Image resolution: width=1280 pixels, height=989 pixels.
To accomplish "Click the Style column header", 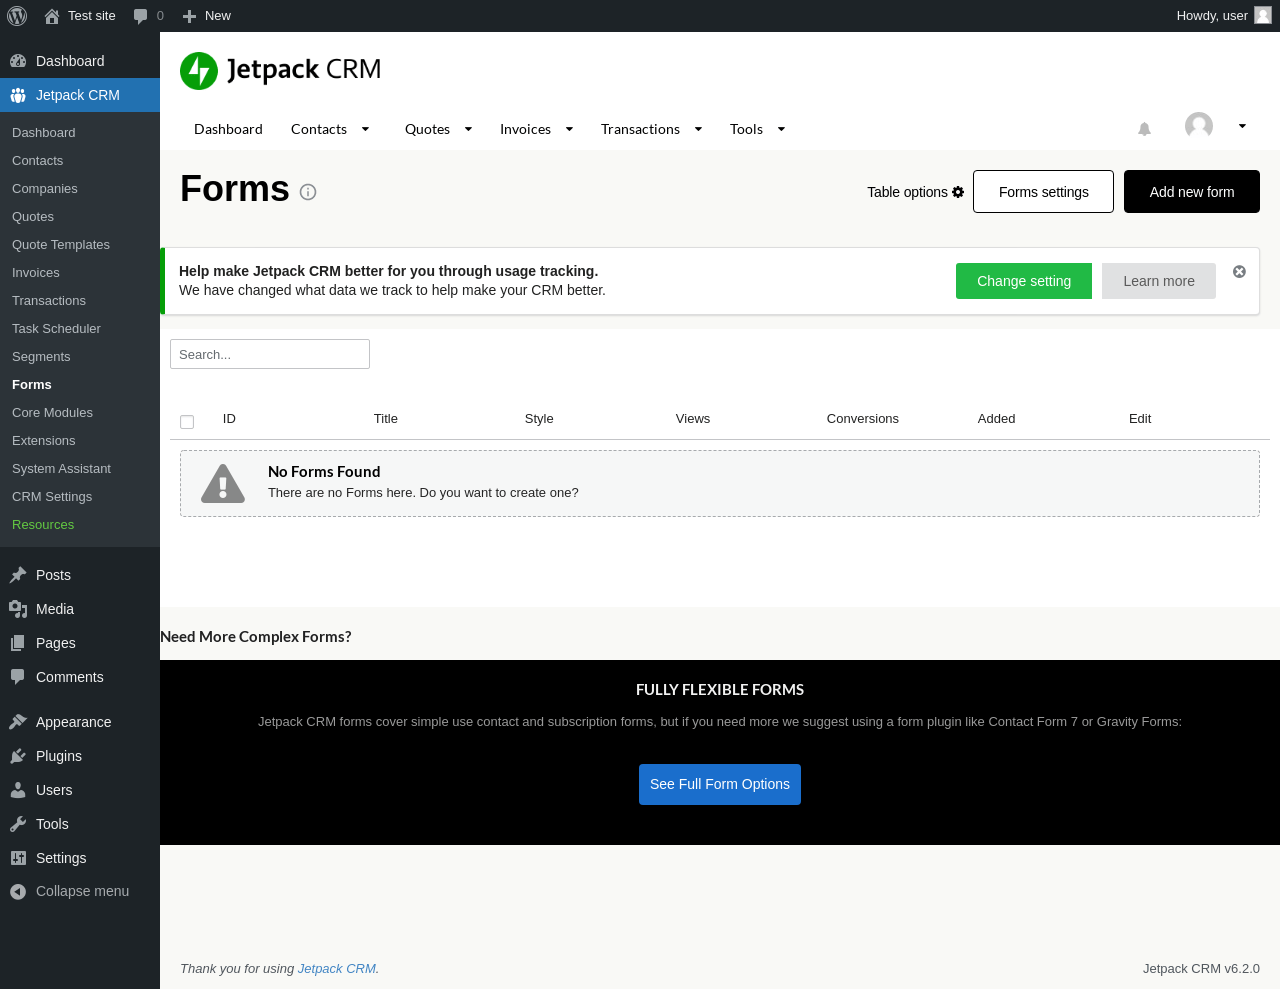I will point(539,419).
